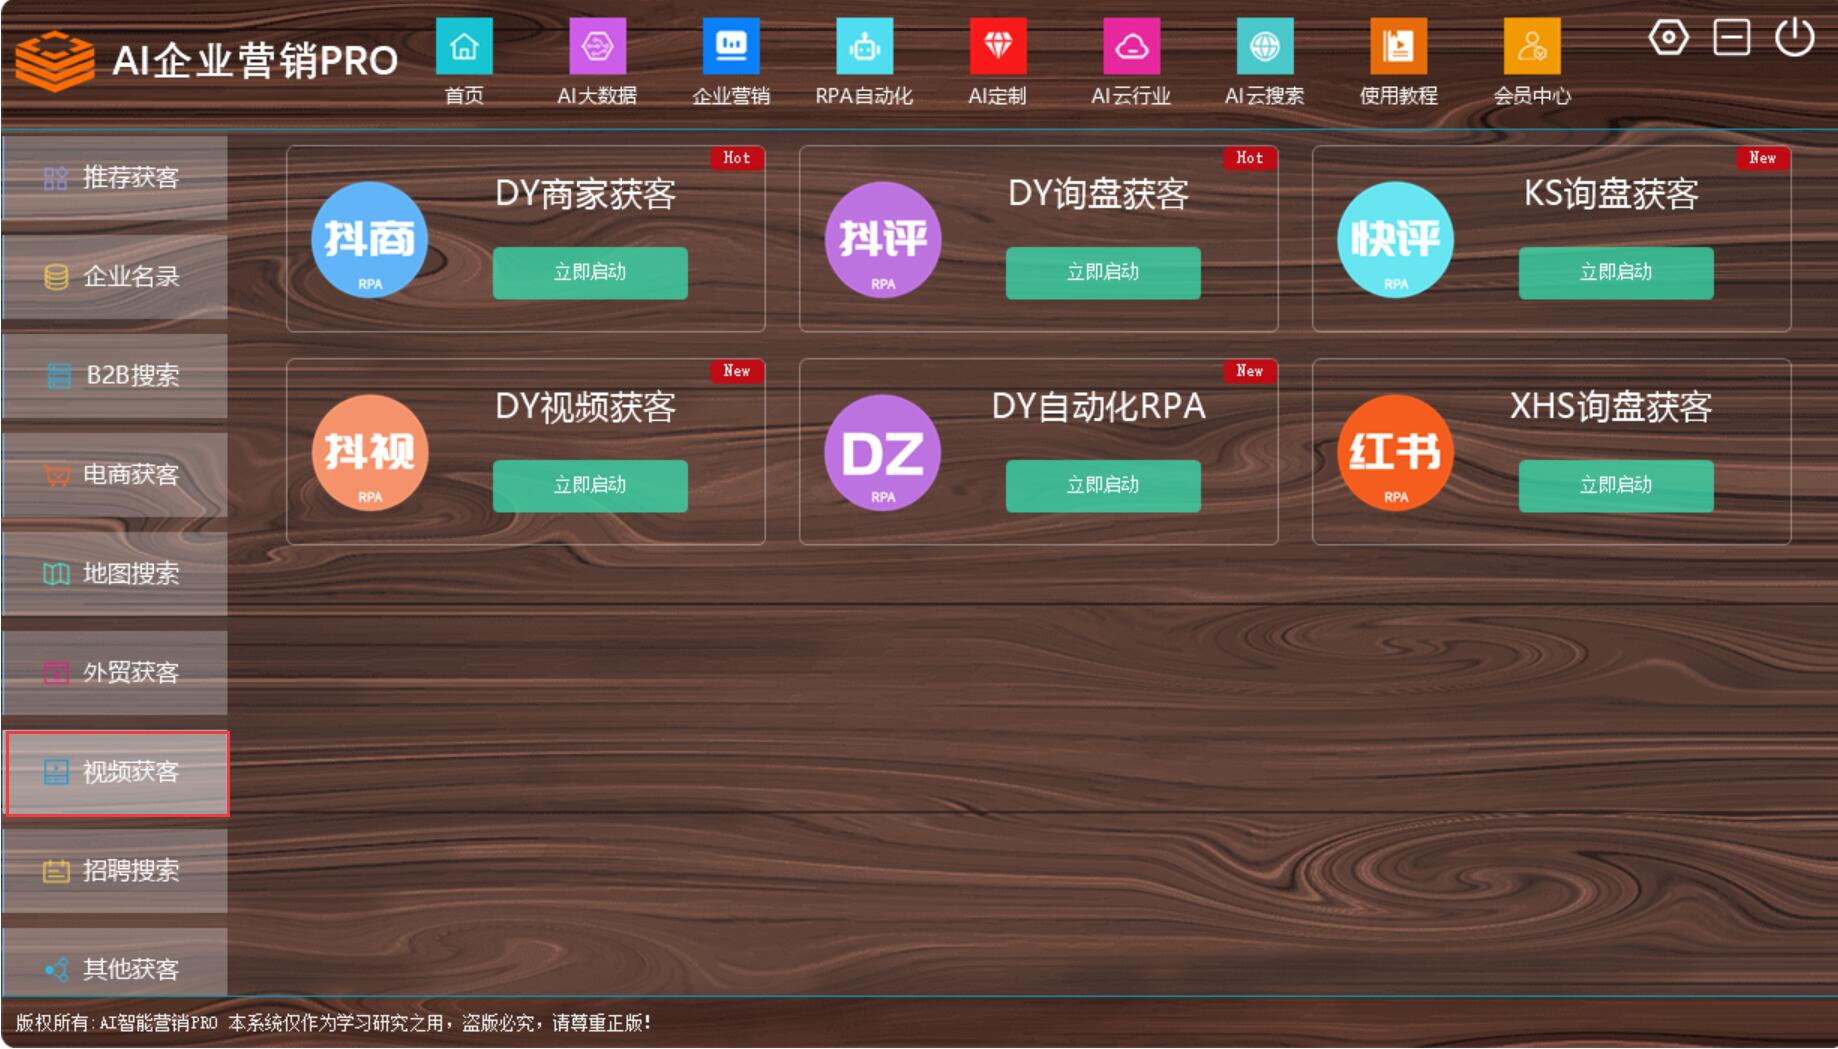Open the 使用教程 tutorial icon
The image size is (1838, 1049).
coord(1398,47)
